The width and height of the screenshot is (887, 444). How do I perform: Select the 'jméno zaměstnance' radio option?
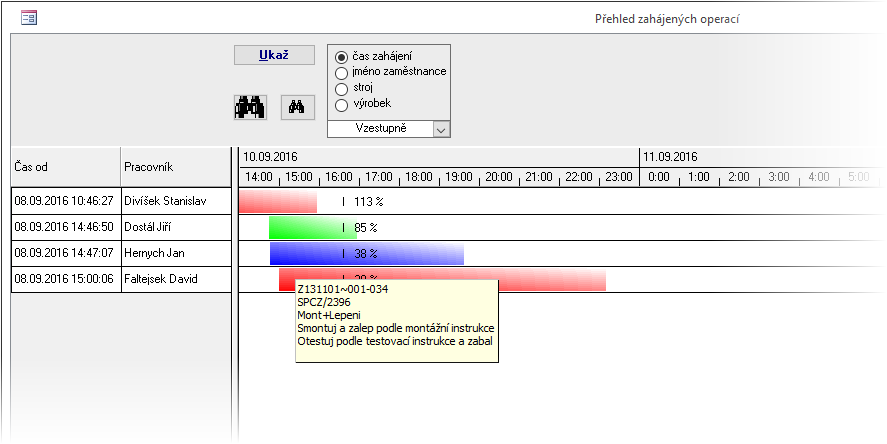point(342,73)
